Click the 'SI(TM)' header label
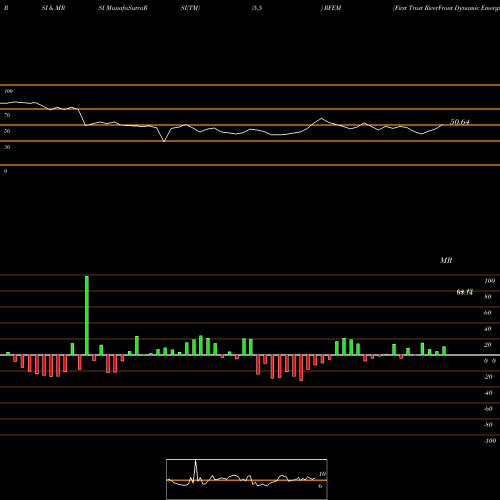Viewport: 500px width, 500px height. [x=190, y=8]
